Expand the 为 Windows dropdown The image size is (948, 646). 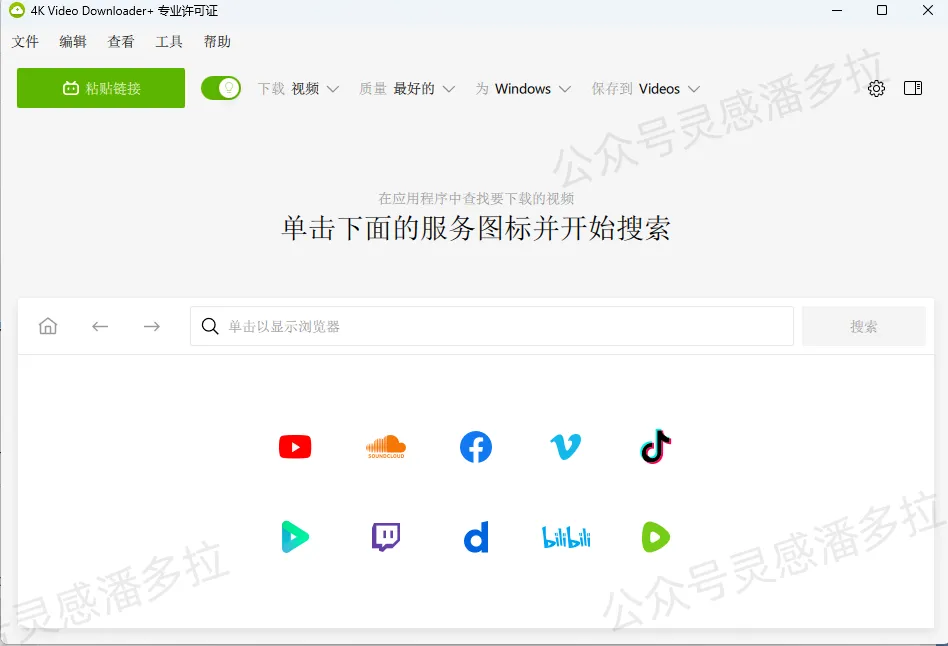tap(523, 89)
